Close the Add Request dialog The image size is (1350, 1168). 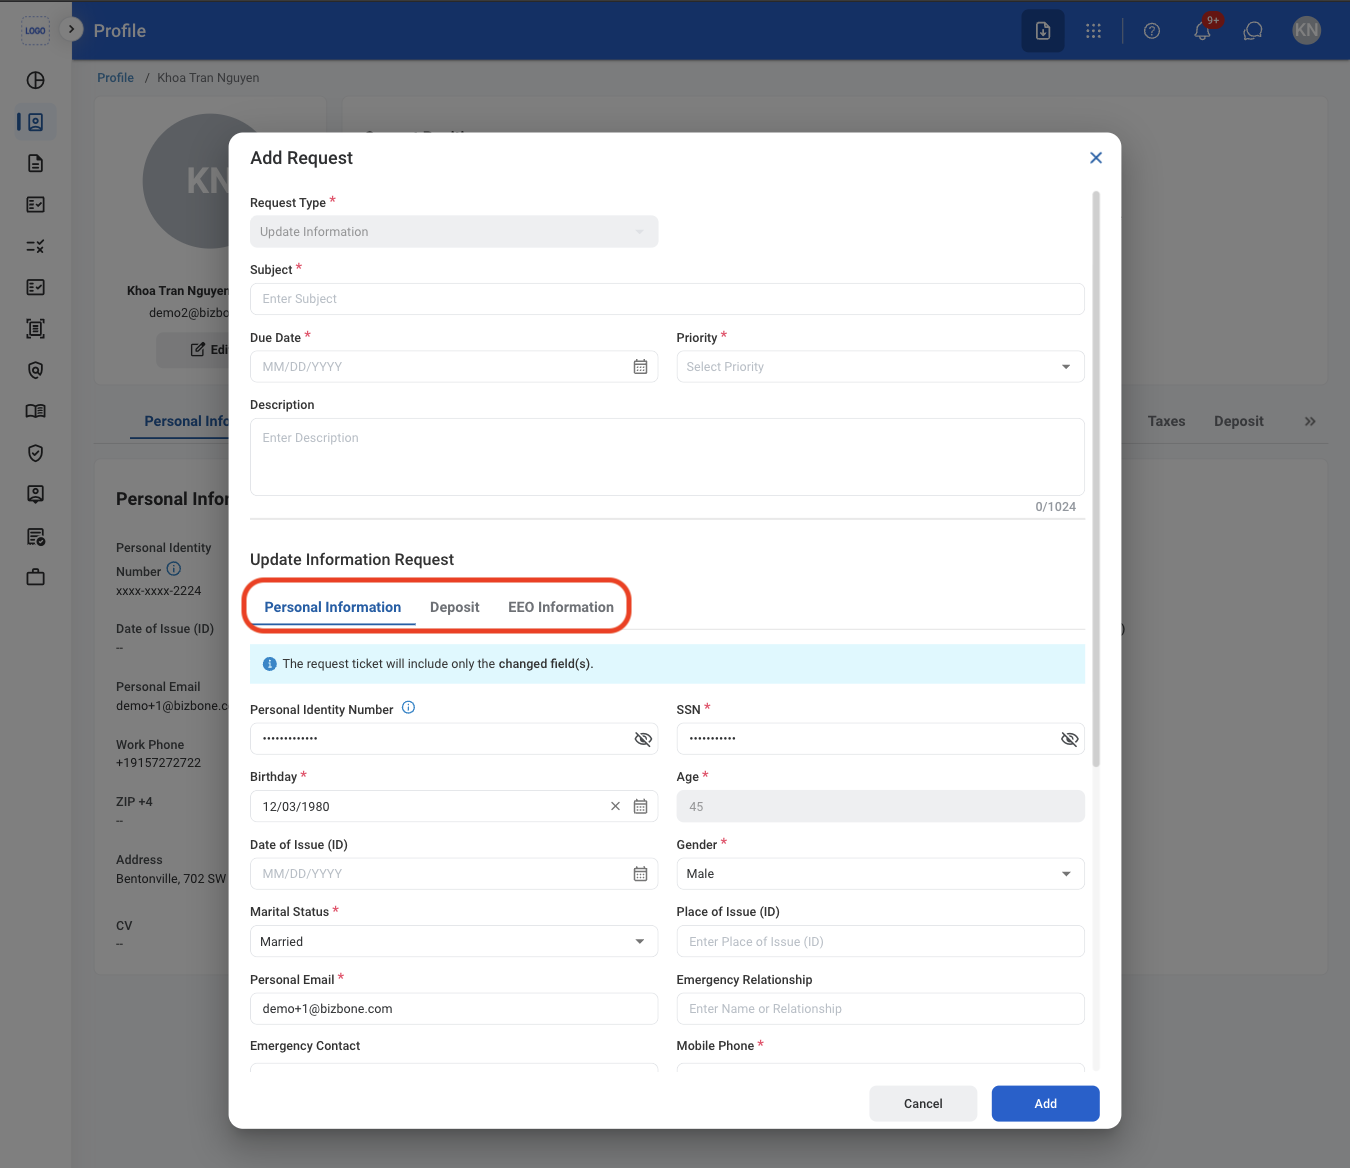1096,158
